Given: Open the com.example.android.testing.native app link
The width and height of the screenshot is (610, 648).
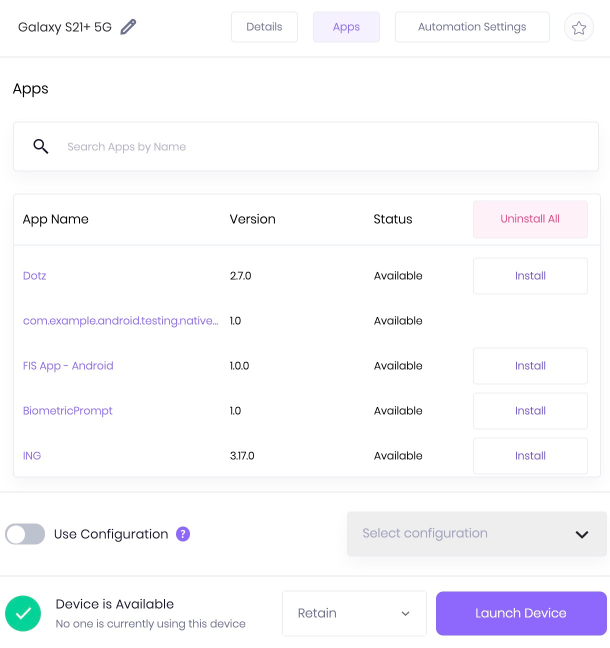Looking at the screenshot, I should pos(121,321).
